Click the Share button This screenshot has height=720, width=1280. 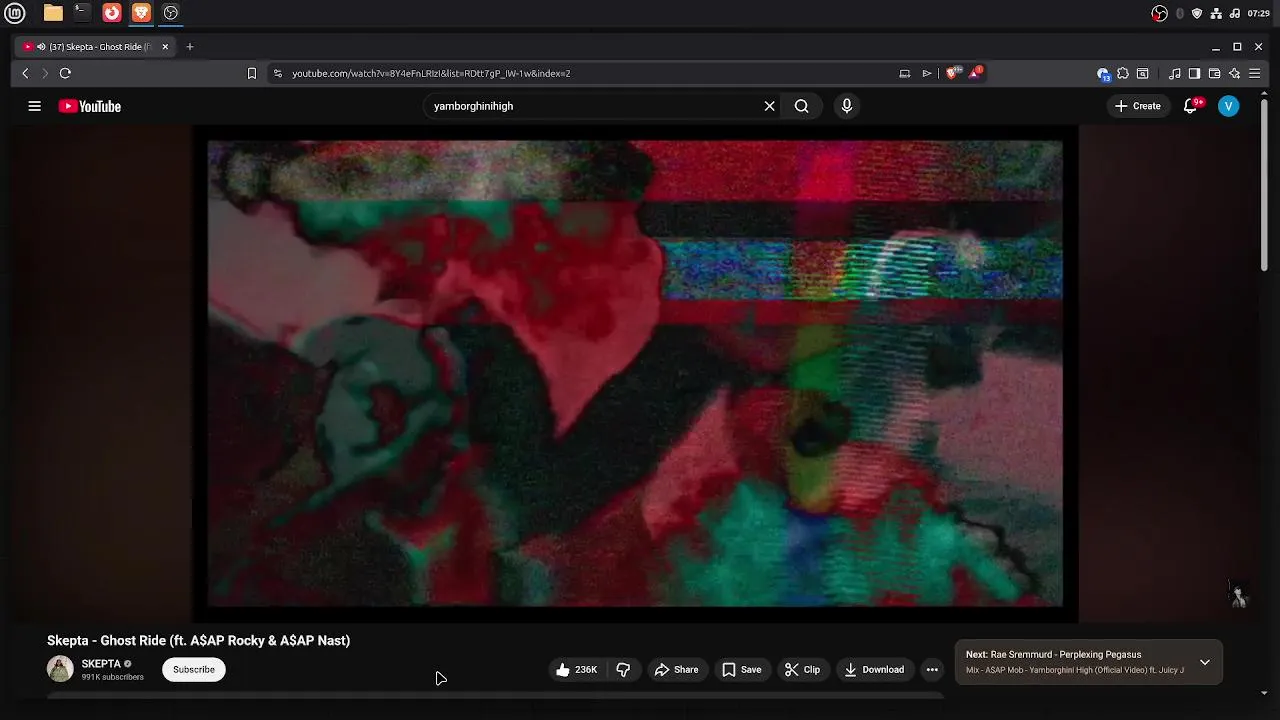(676, 670)
